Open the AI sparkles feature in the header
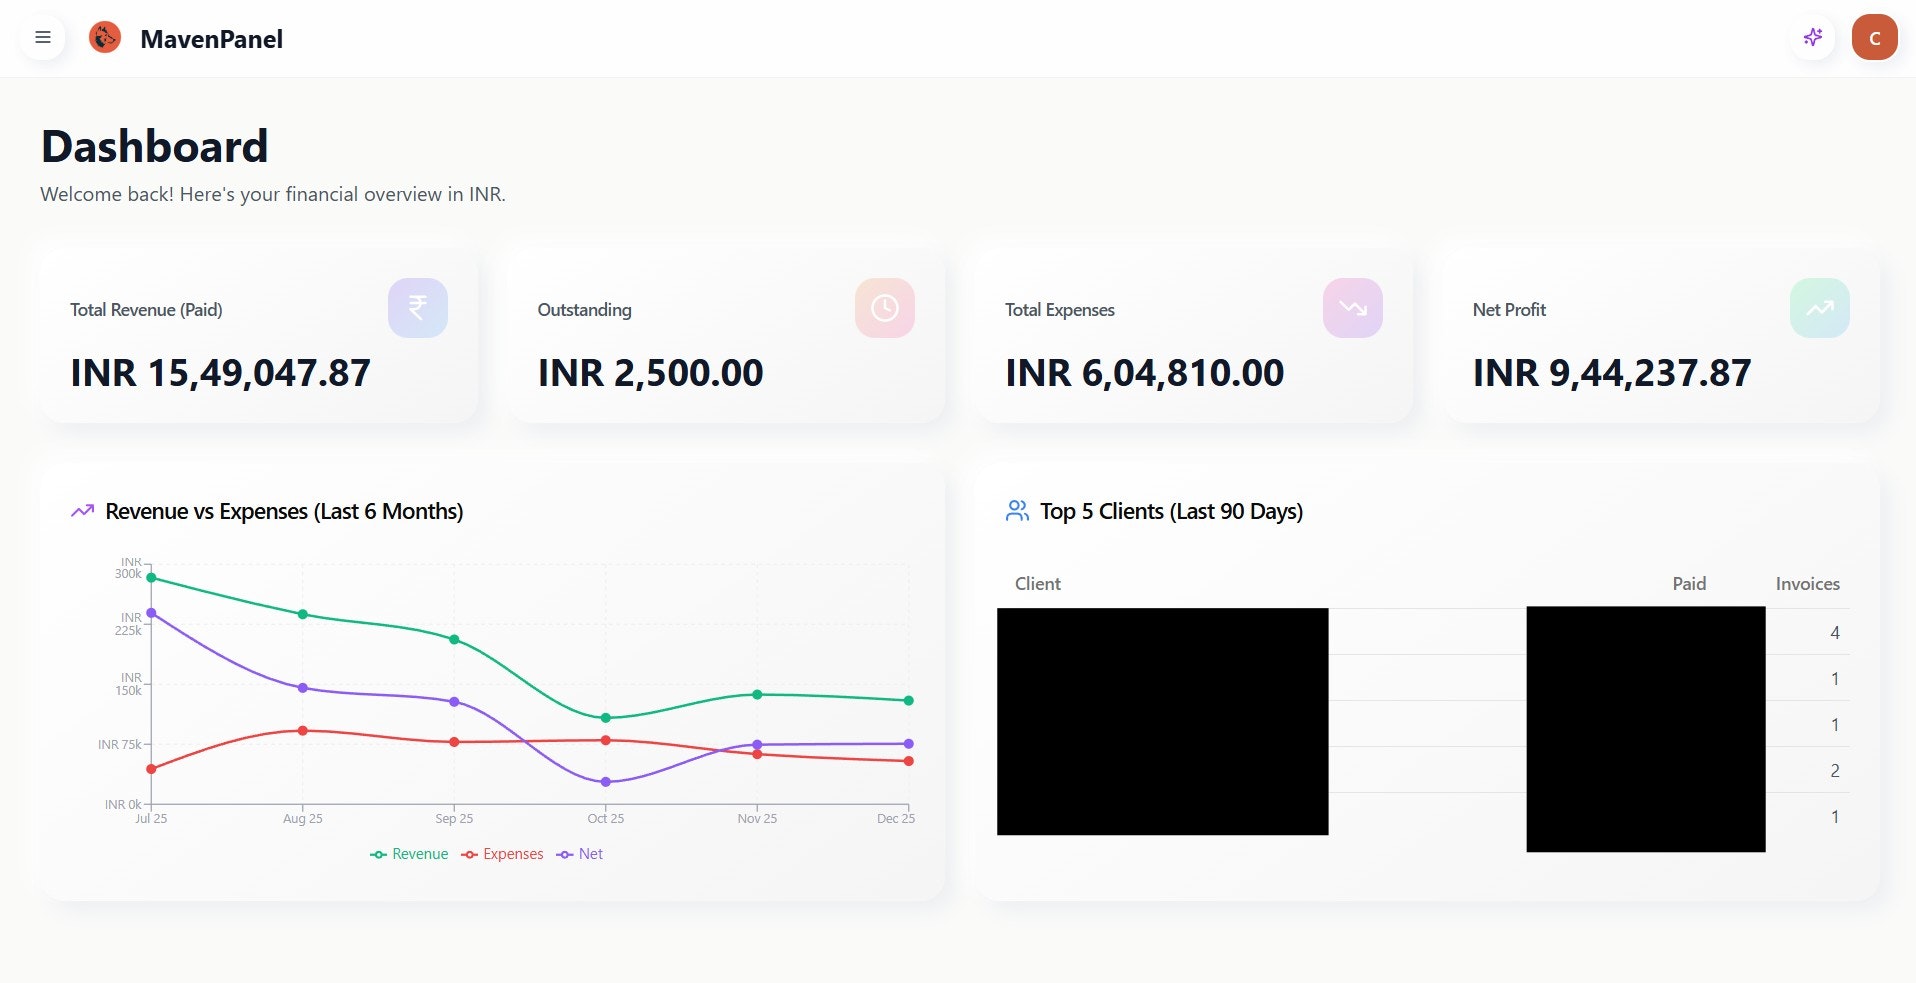 point(1813,37)
